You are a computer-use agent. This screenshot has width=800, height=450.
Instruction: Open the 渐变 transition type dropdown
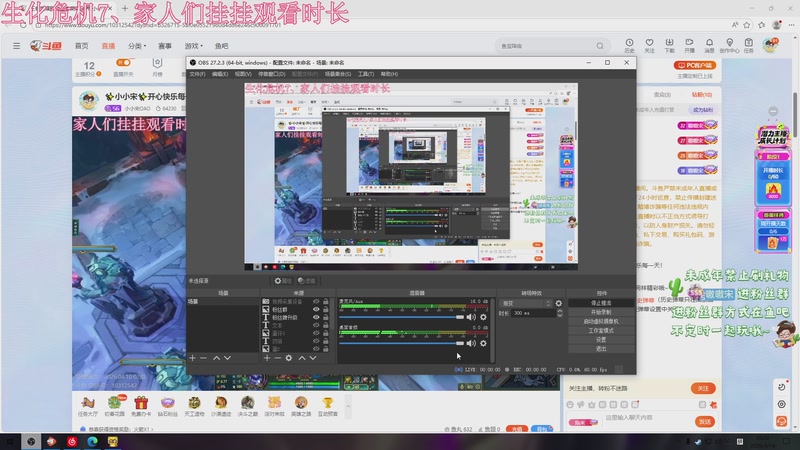coord(525,303)
